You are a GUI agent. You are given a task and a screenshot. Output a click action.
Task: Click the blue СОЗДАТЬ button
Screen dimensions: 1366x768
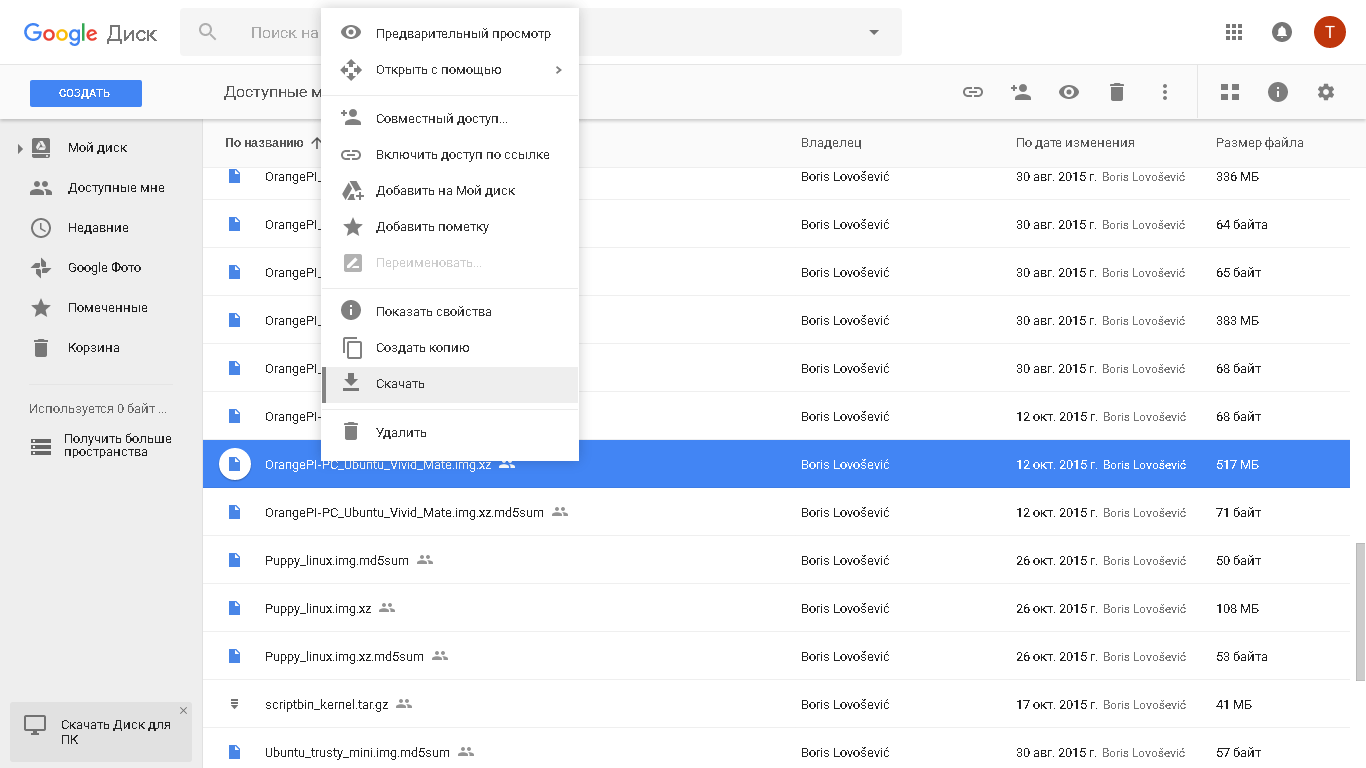86,93
